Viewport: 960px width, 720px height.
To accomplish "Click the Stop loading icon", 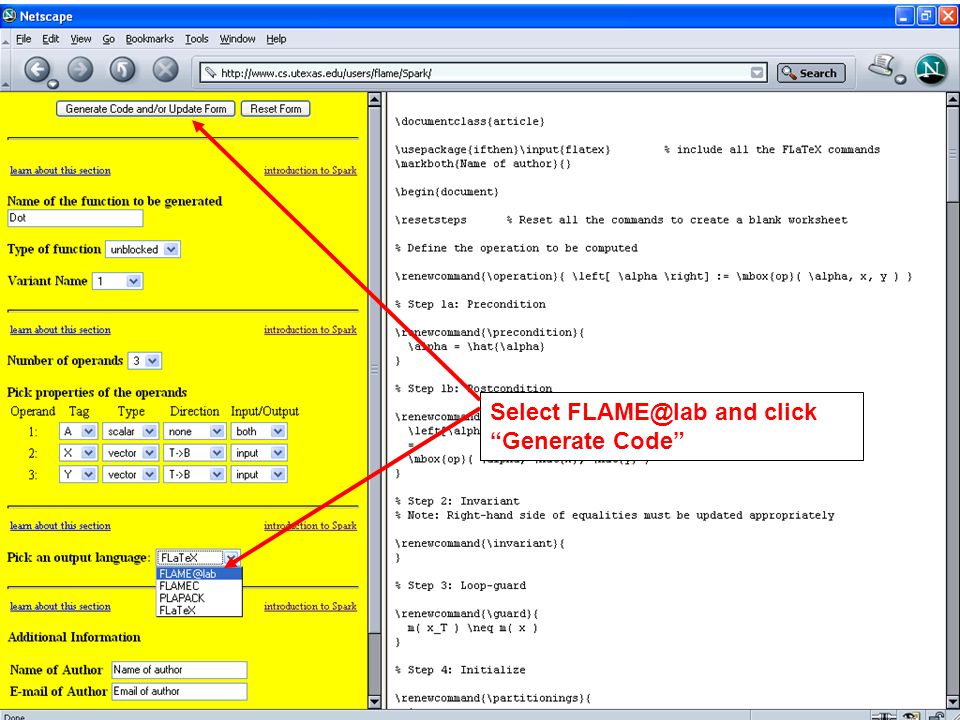I will point(165,70).
